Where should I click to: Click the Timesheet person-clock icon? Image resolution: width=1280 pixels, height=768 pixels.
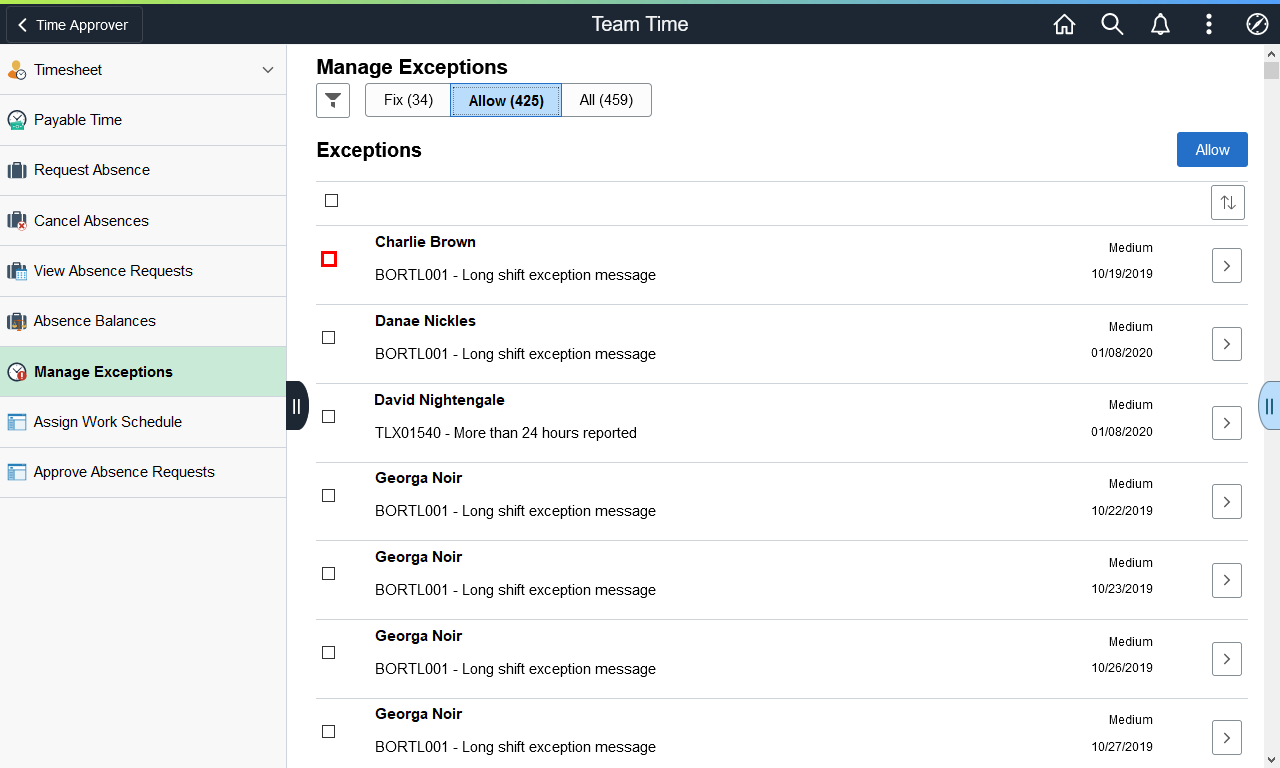(17, 70)
